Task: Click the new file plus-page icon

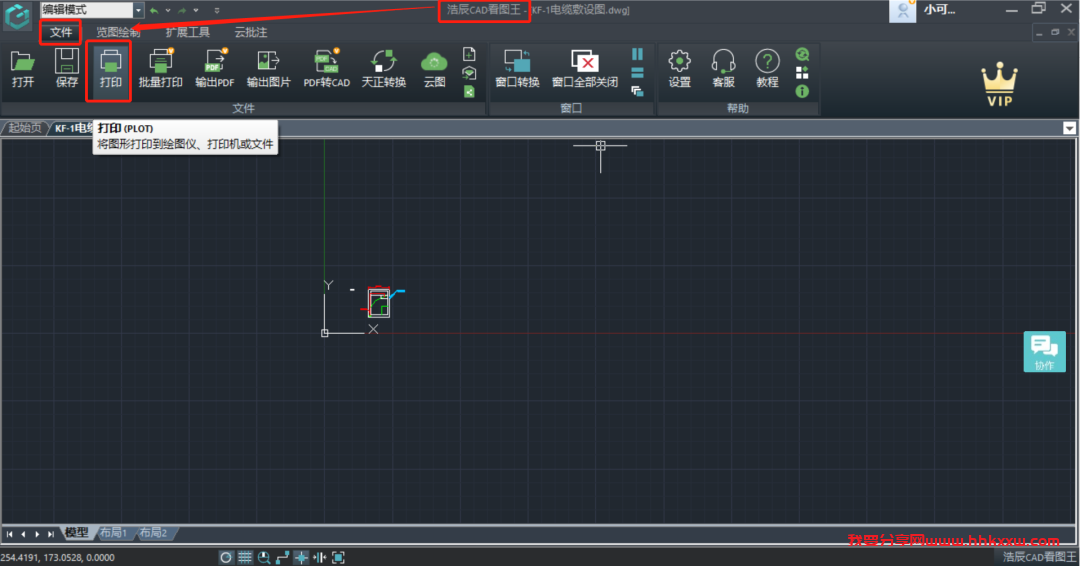Action: point(469,54)
